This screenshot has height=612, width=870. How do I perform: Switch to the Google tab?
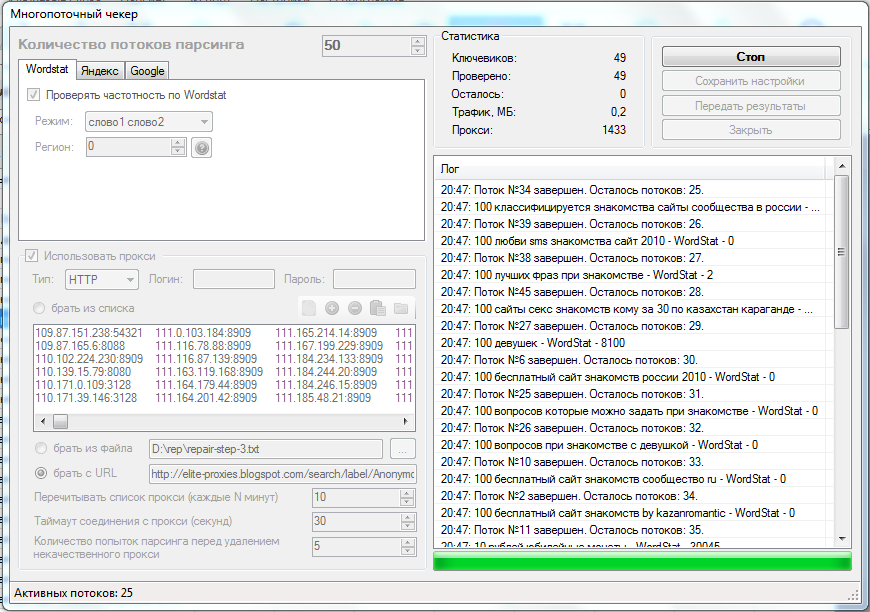tap(147, 70)
